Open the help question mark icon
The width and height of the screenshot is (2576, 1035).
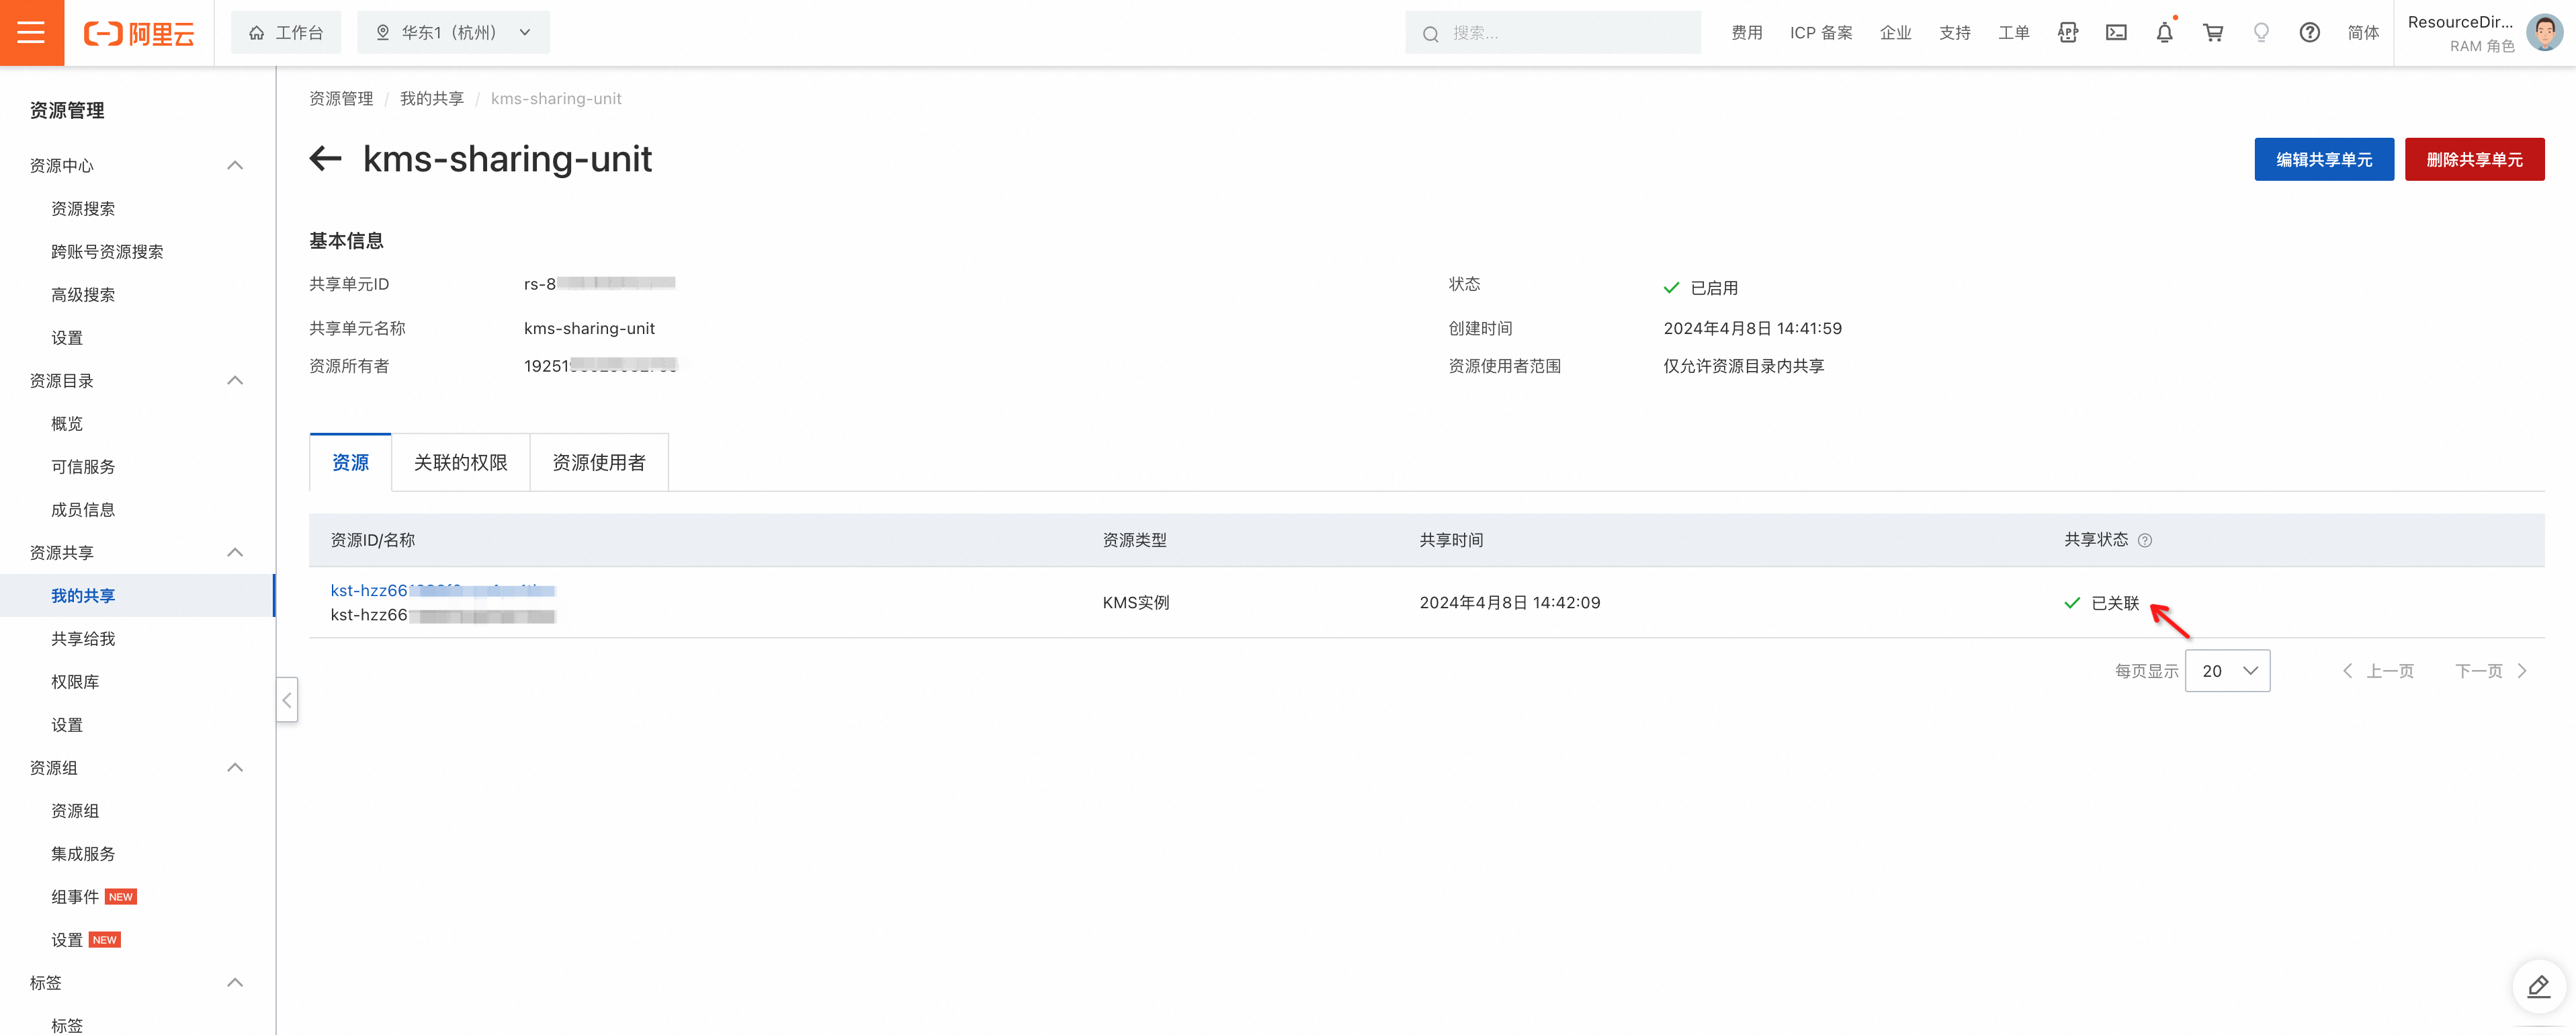[x=2309, y=33]
